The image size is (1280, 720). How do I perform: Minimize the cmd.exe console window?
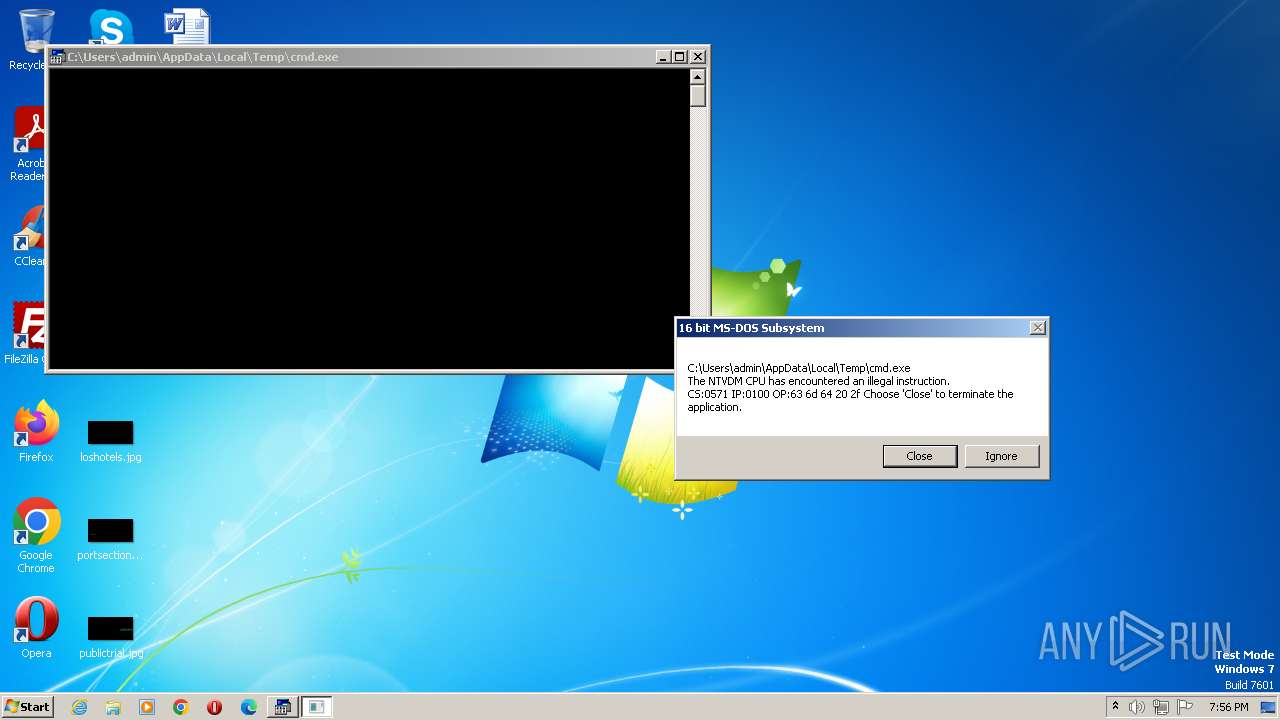click(x=662, y=57)
